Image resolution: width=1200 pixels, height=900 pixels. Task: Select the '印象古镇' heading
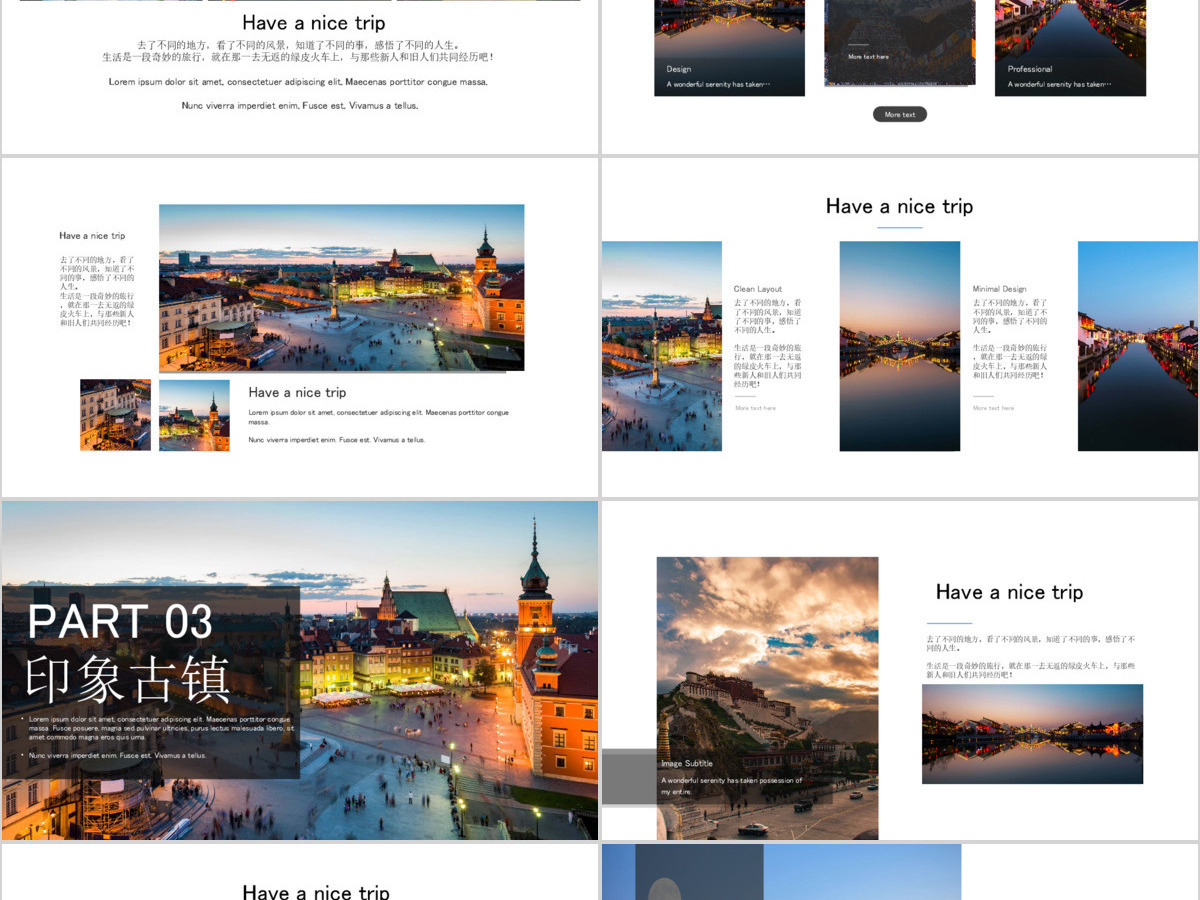click(128, 679)
